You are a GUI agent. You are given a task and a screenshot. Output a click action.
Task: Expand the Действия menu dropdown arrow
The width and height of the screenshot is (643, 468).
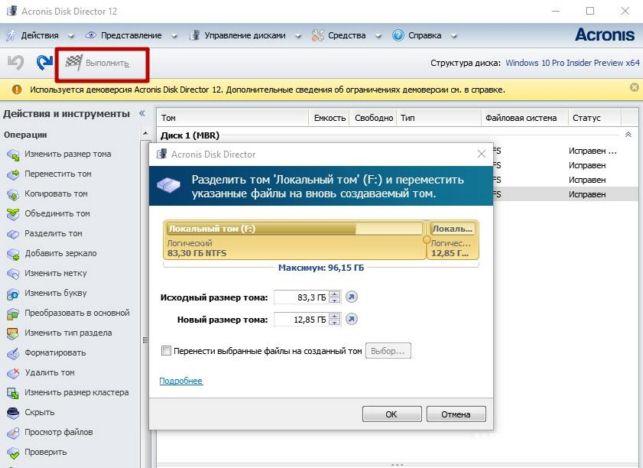[x=71, y=36]
